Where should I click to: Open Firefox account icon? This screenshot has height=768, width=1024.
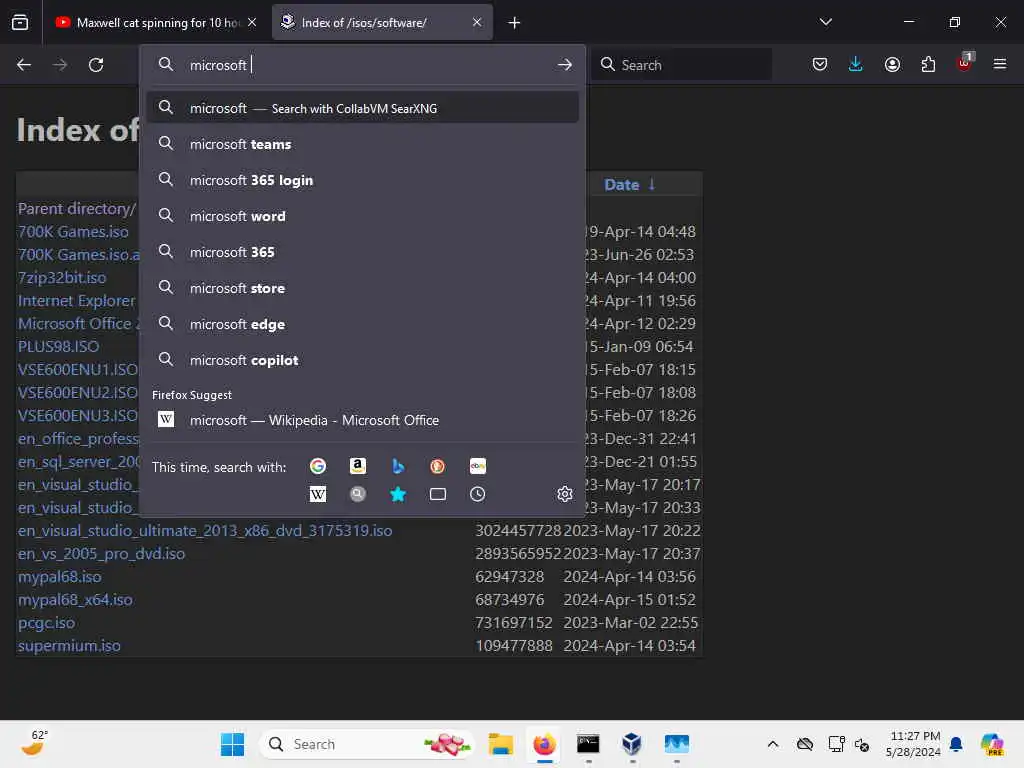892,65
